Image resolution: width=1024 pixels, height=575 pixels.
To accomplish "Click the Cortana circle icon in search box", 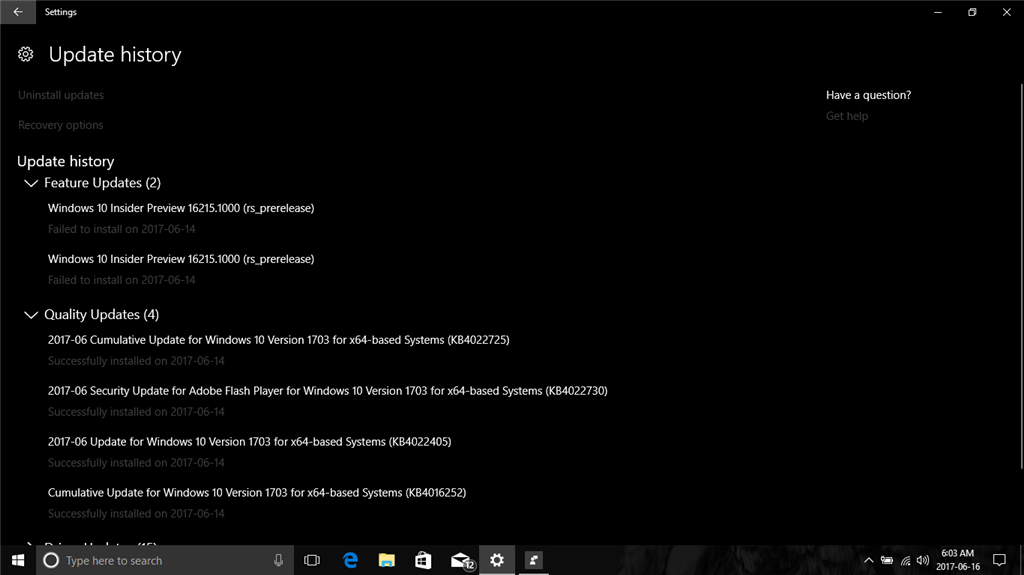I will pos(51,560).
